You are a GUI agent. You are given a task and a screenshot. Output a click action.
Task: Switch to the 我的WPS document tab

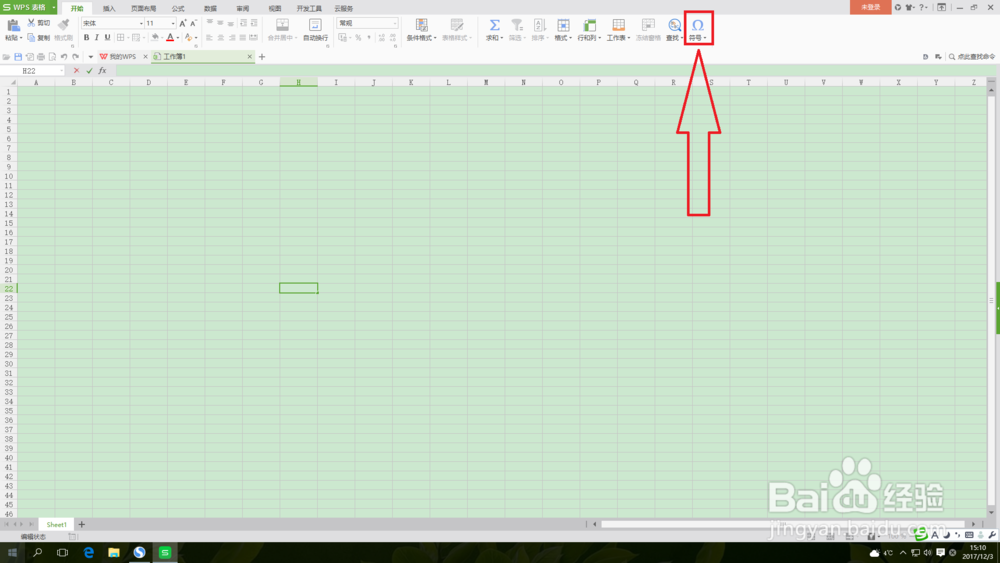click(122, 57)
